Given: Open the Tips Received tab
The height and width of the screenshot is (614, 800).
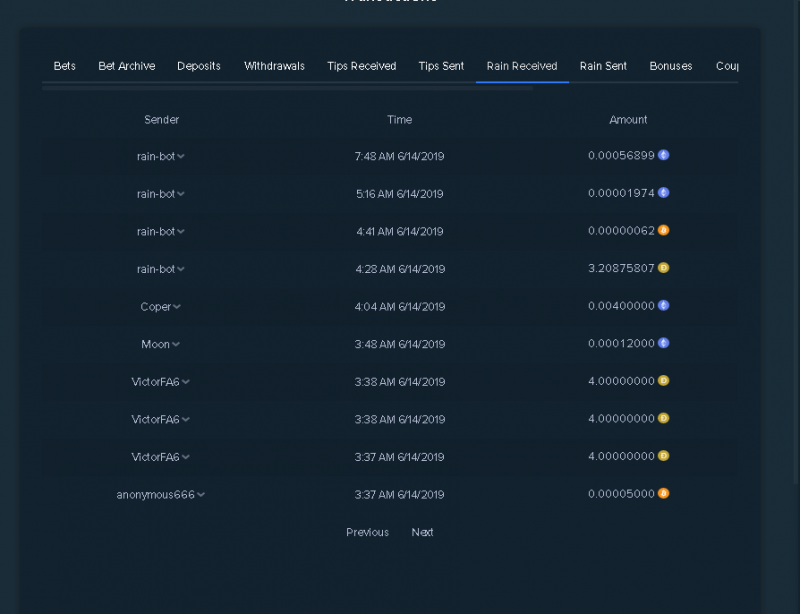Looking at the screenshot, I should click(x=361, y=66).
